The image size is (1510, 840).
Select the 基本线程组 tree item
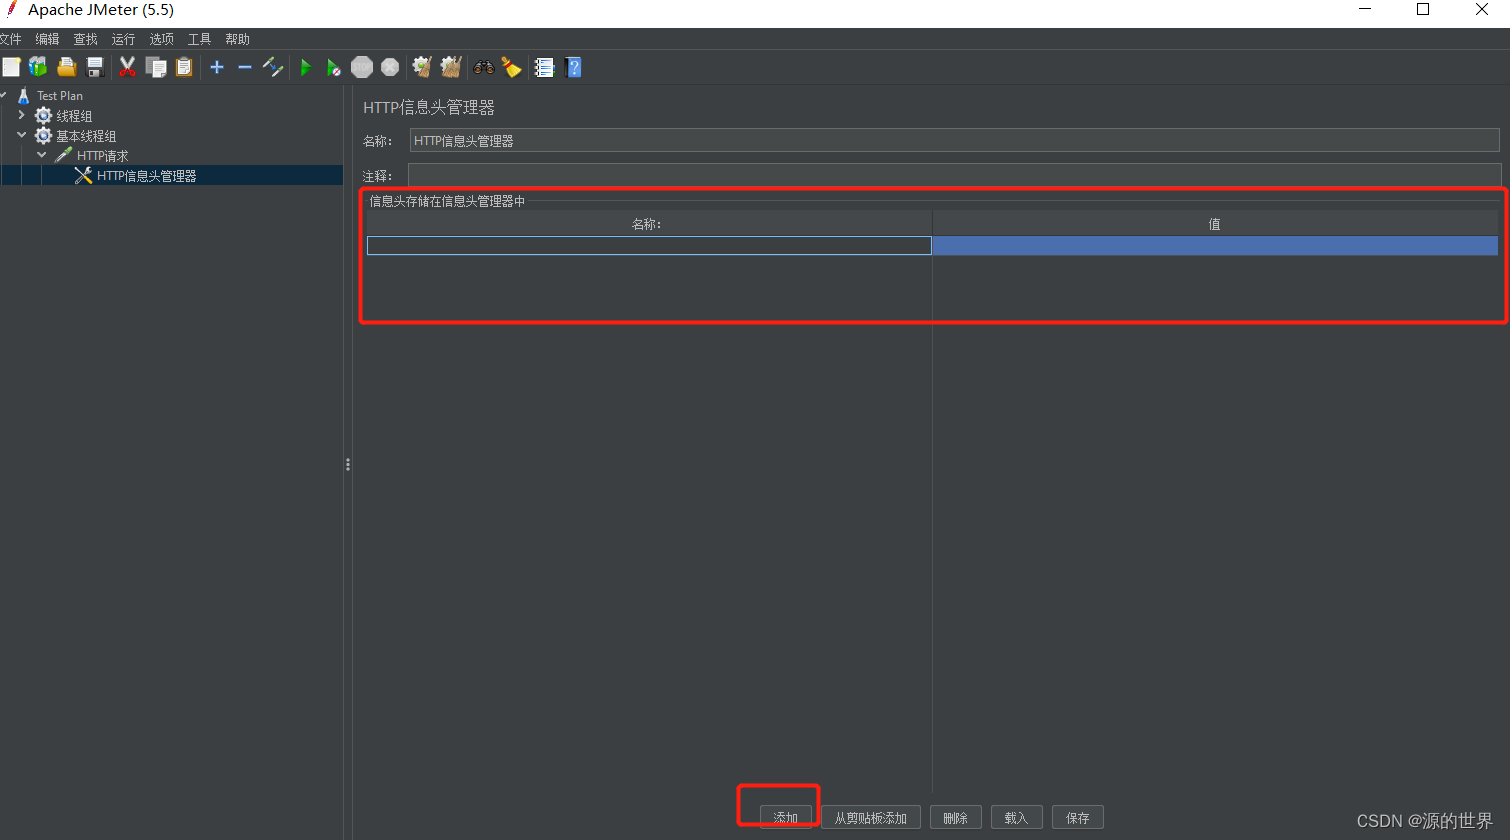point(86,136)
